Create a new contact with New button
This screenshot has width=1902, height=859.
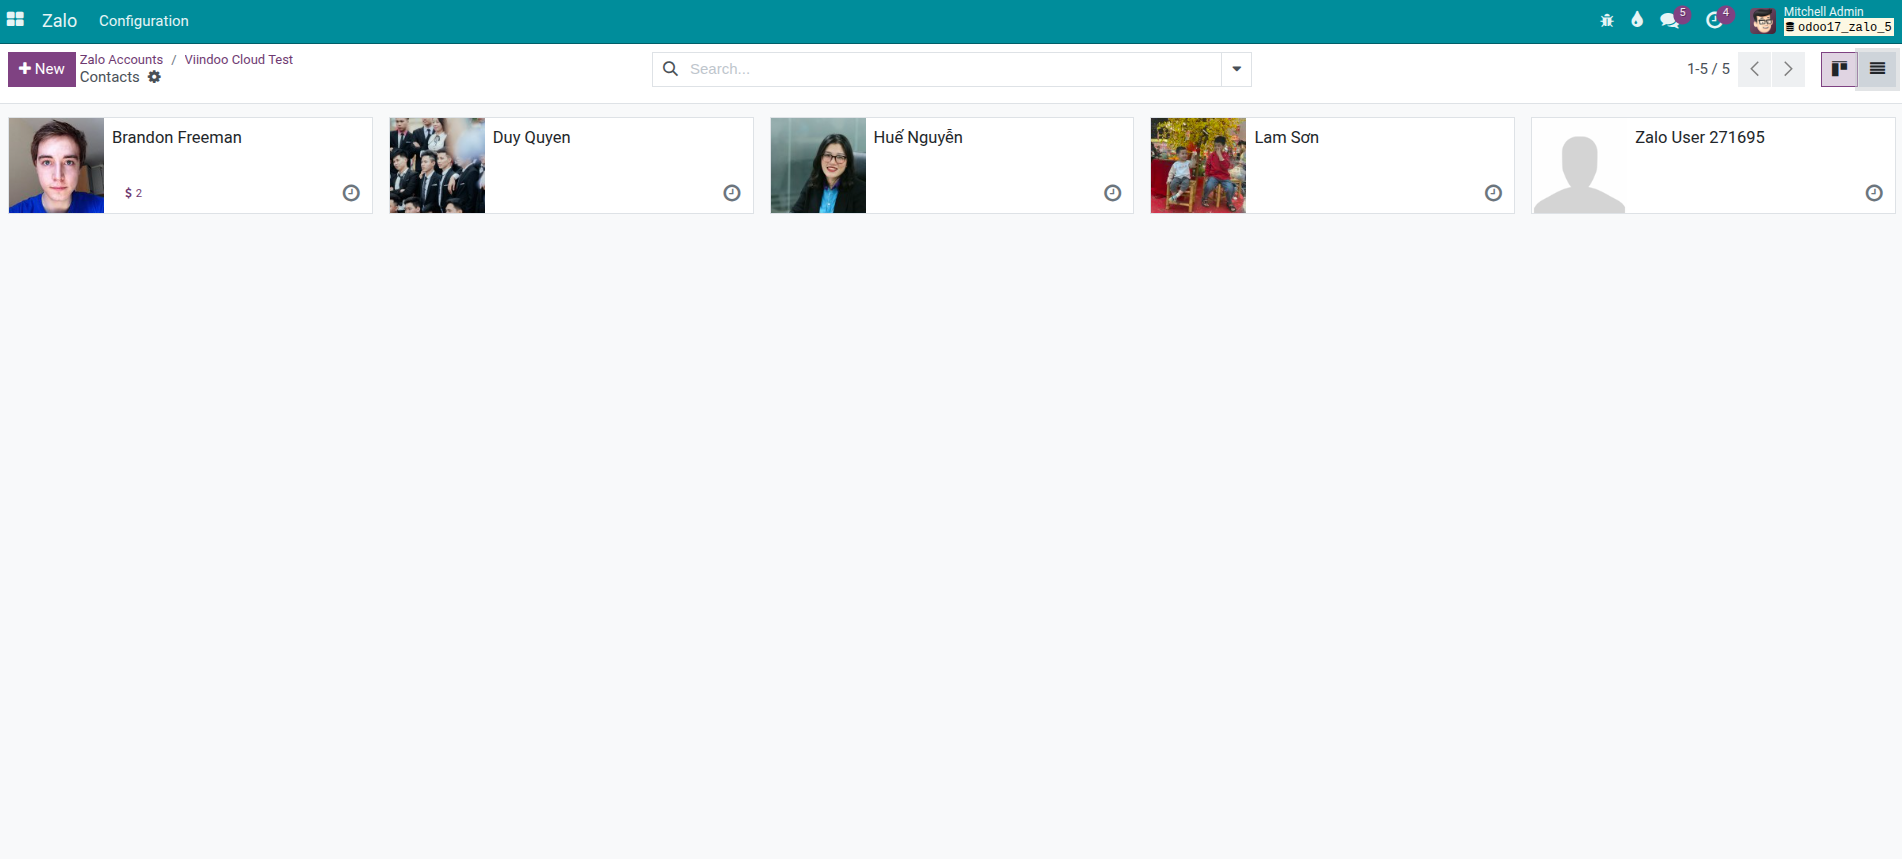coord(42,69)
